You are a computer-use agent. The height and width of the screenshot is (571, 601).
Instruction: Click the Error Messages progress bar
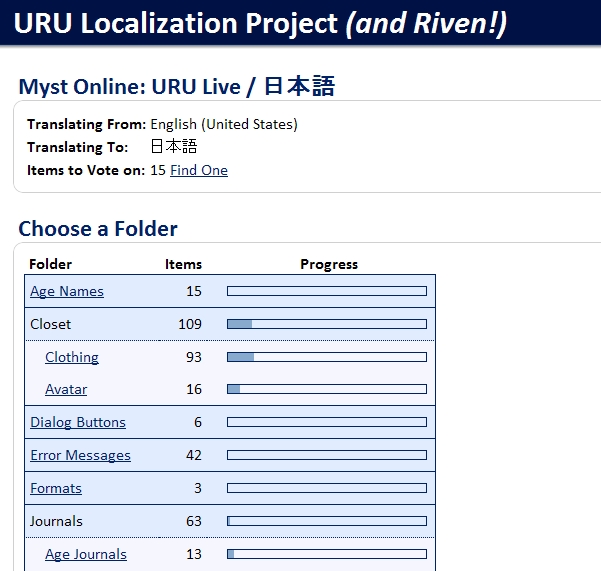[x=327, y=455]
